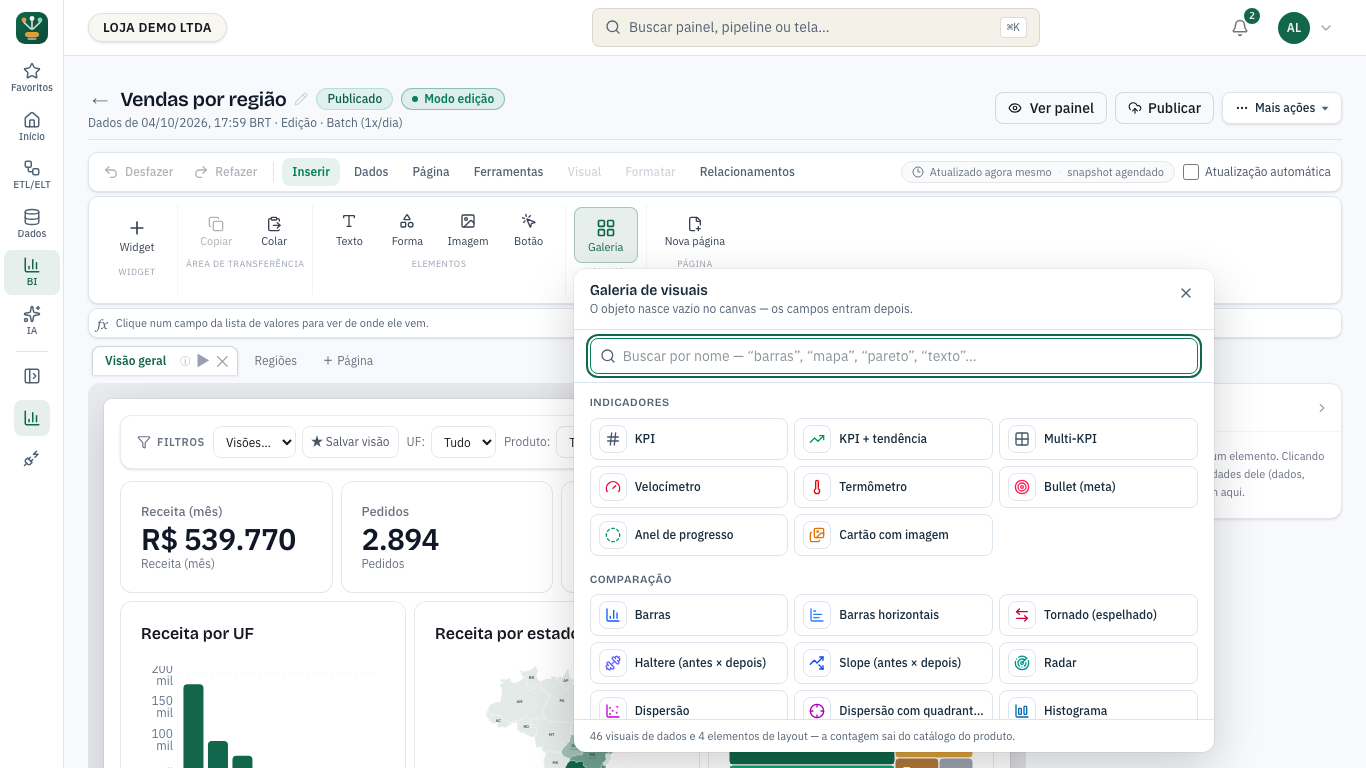1366x768 pixels.
Task: Open Favoritos in the left sidebar
Action: tap(32, 78)
